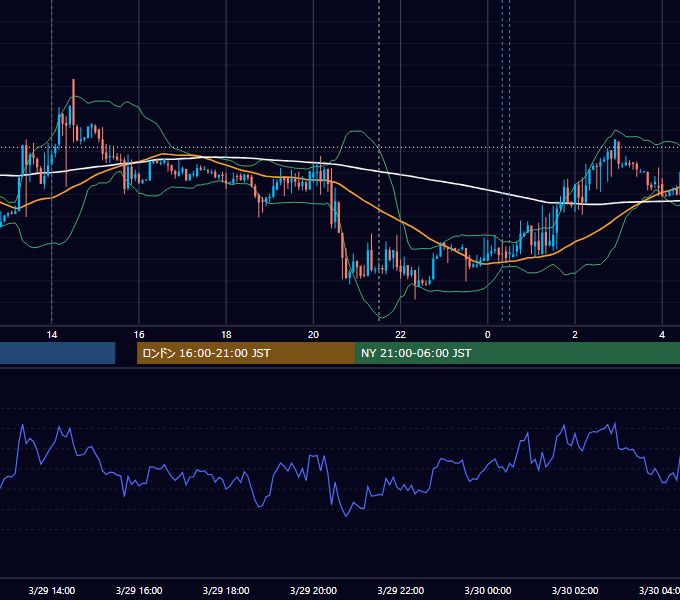Click the 3/29 18:00 date label
This screenshot has height=600, width=680.
(x=226, y=590)
